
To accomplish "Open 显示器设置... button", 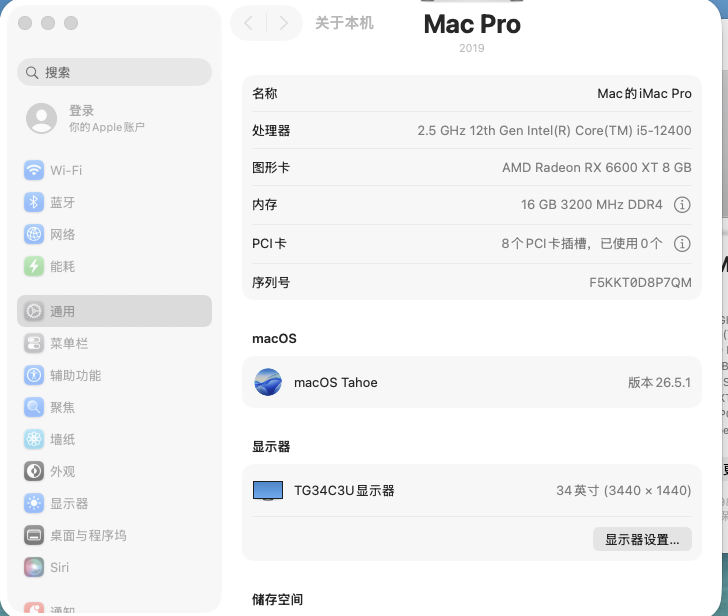I will pos(642,539).
